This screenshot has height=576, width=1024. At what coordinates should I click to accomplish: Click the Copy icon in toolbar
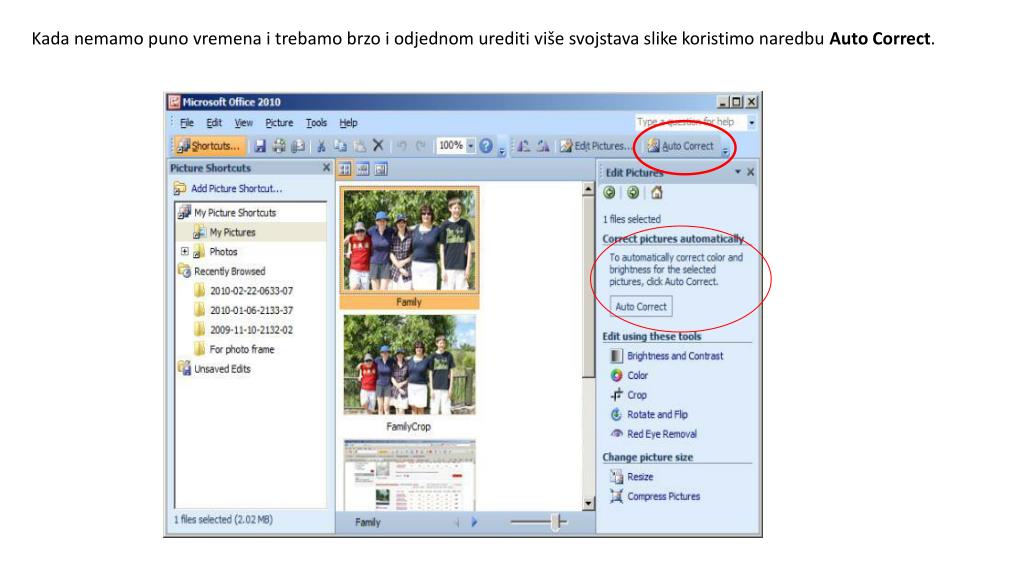pos(340,146)
